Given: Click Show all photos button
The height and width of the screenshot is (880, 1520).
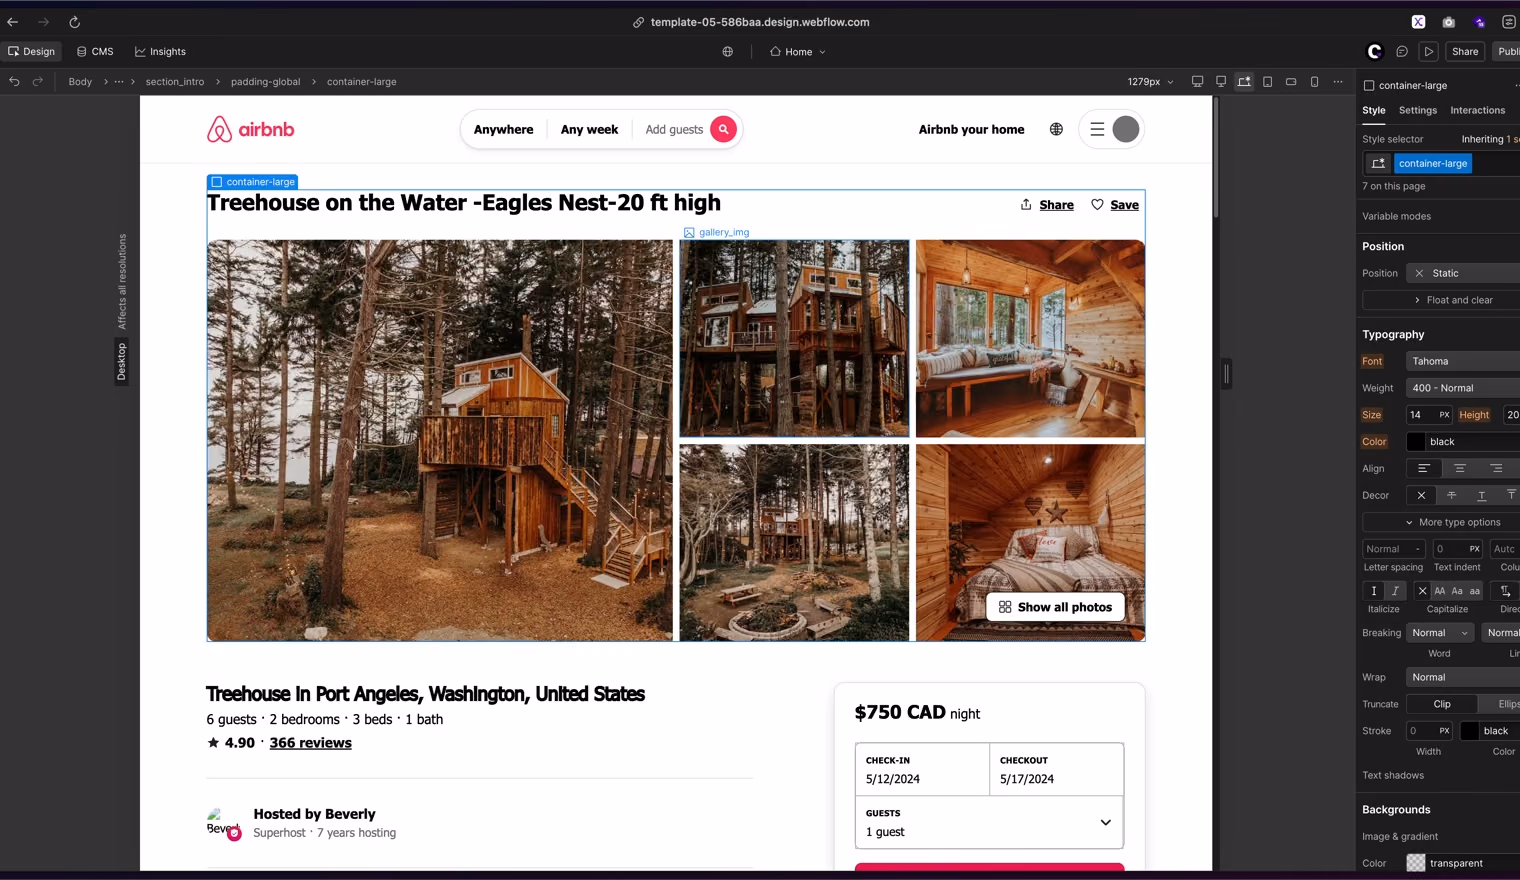Looking at the screenshot, I should tap(1055, 607).
